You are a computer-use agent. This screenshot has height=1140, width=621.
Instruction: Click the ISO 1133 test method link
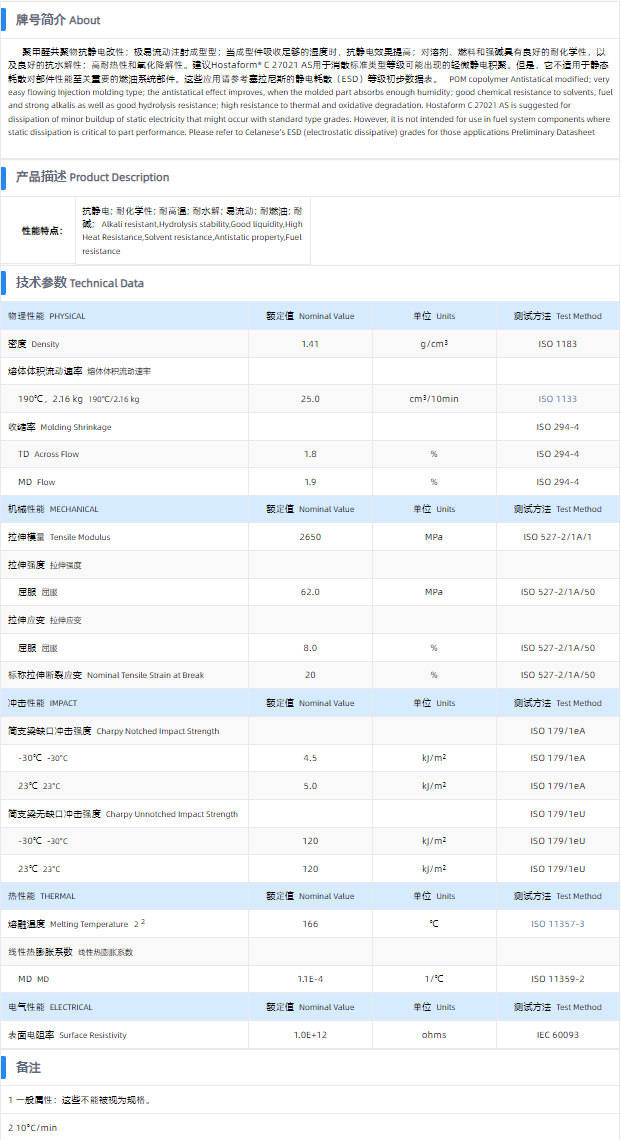coord(557,399)
